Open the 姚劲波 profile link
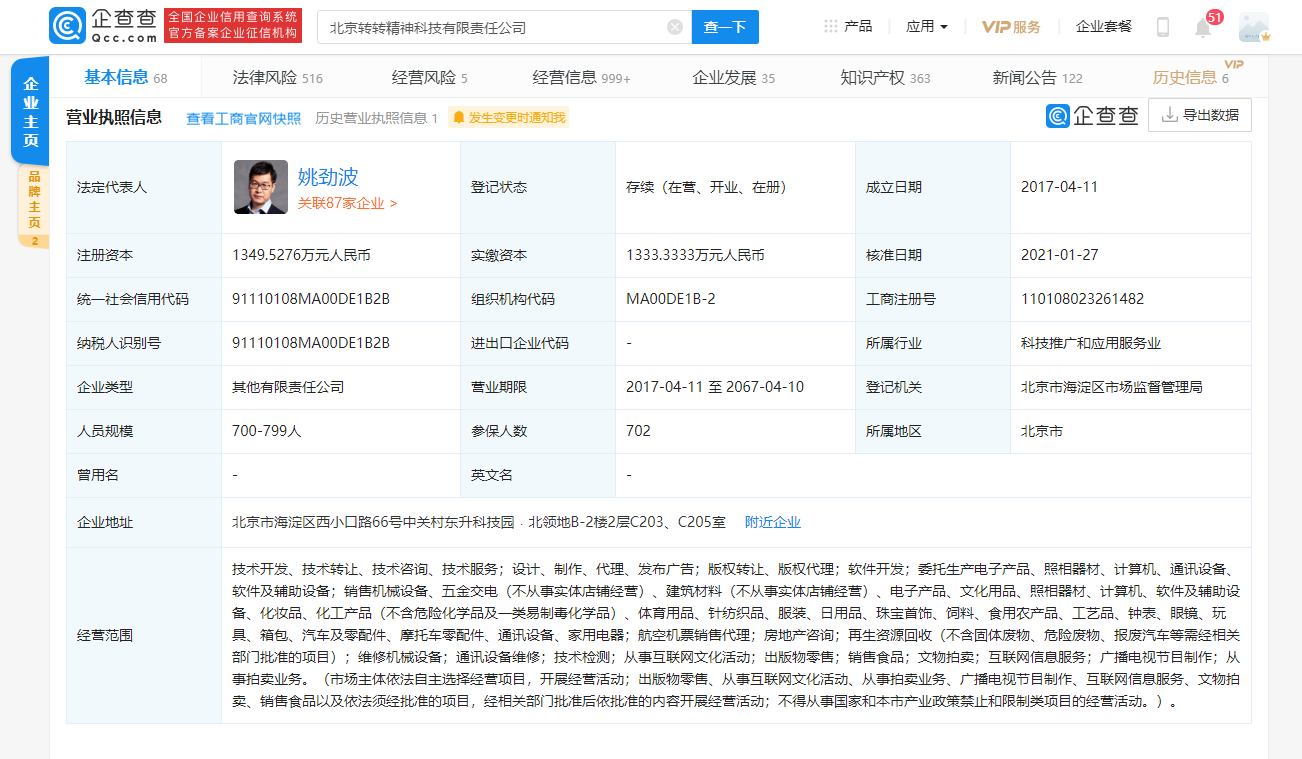This screenshot has height=759, width=1302. pyautogui.click(x=328, y=177)
